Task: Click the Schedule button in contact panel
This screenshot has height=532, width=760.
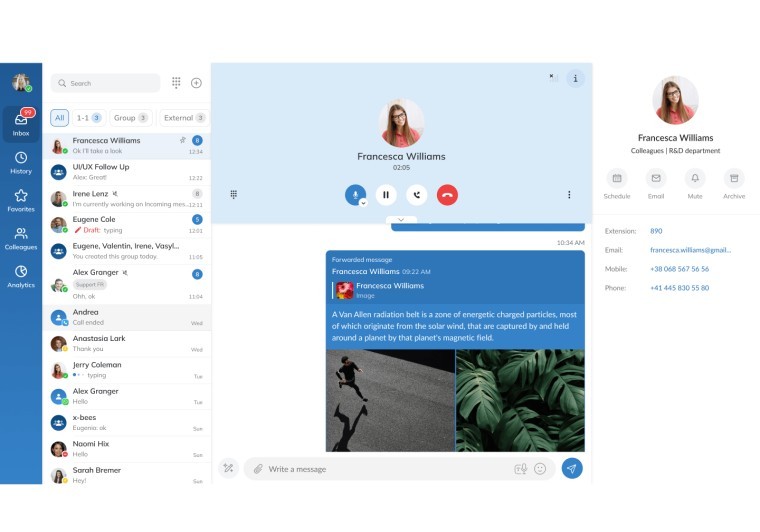Action: [x=617, y=184]
